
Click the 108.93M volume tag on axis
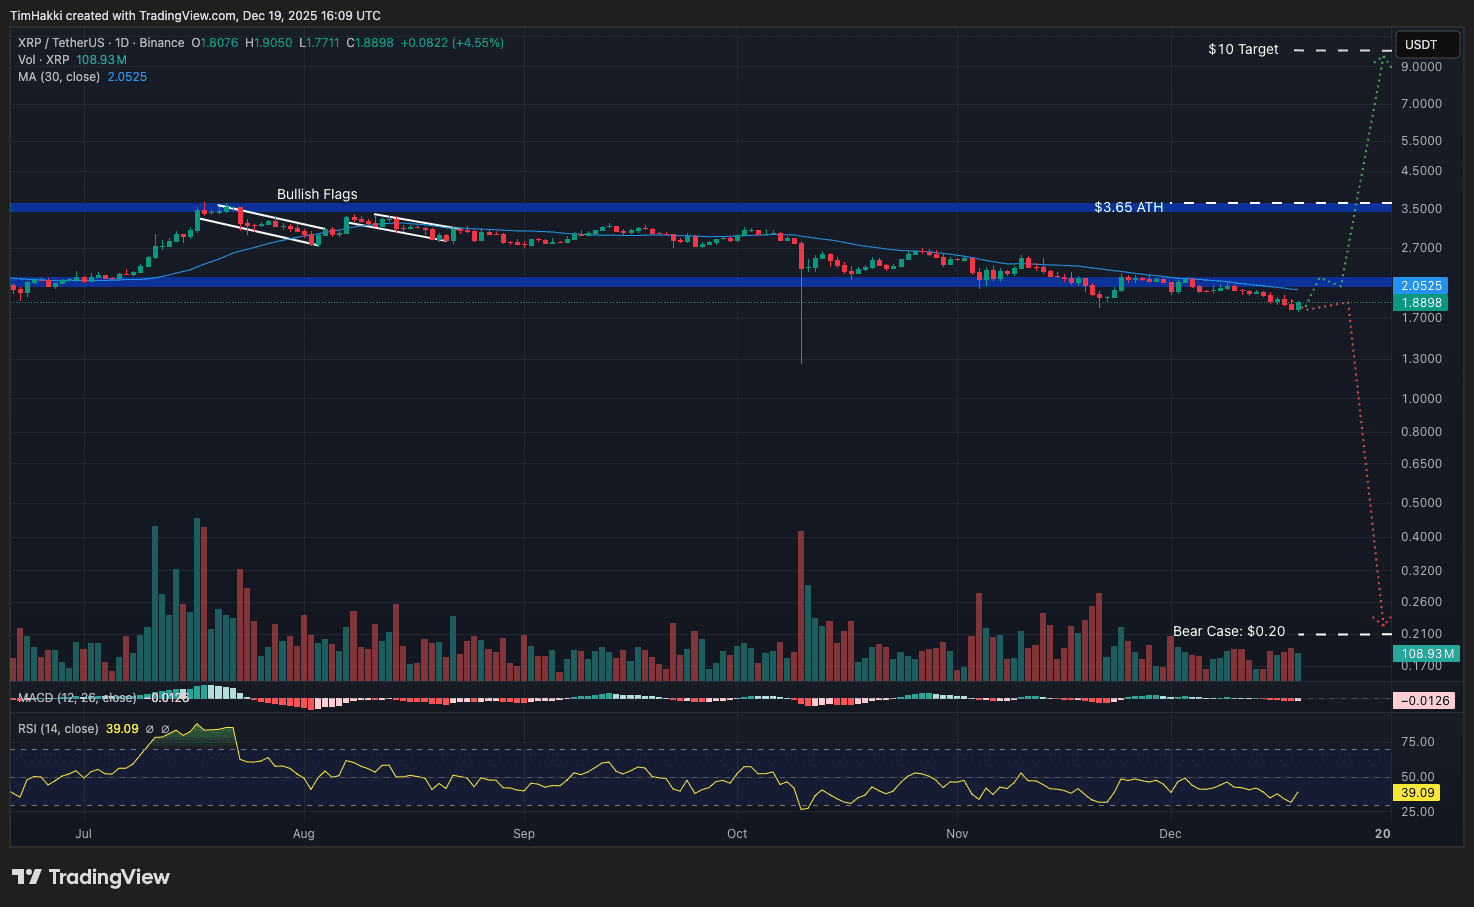pyautogui.click(x=1427, y=654)
